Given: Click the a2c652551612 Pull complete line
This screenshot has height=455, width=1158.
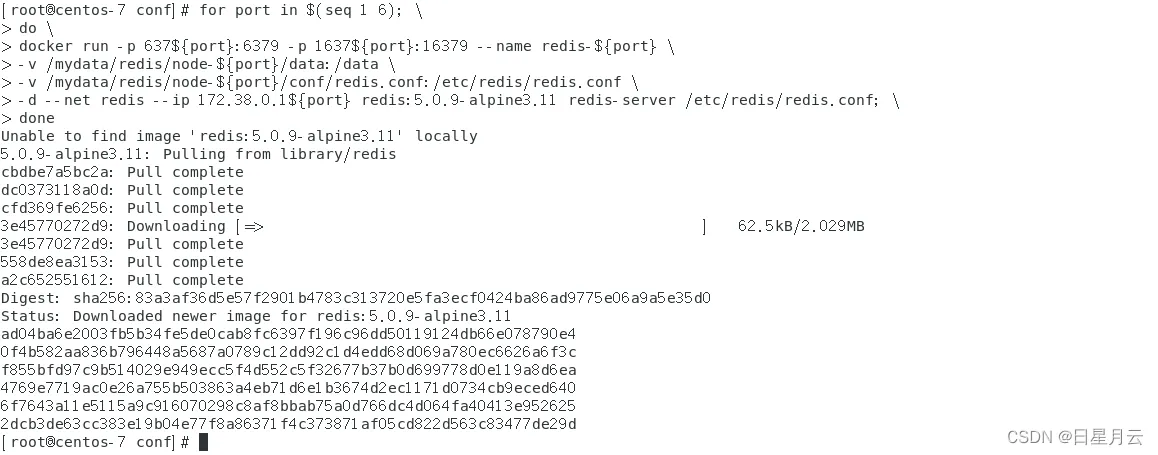Looking at the screenshot, I should click(x=122, y=280).
